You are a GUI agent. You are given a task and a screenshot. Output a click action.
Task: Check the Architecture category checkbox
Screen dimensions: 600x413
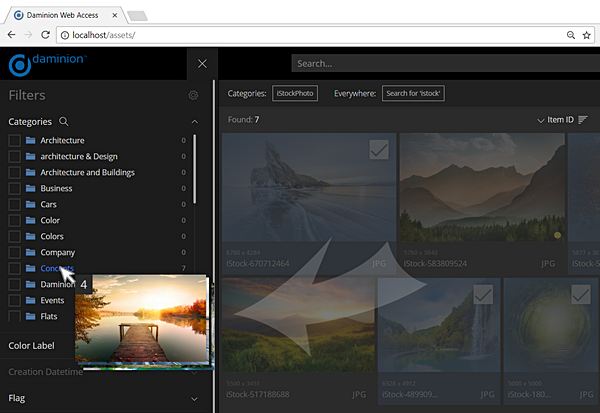click(x=15, y=140)
